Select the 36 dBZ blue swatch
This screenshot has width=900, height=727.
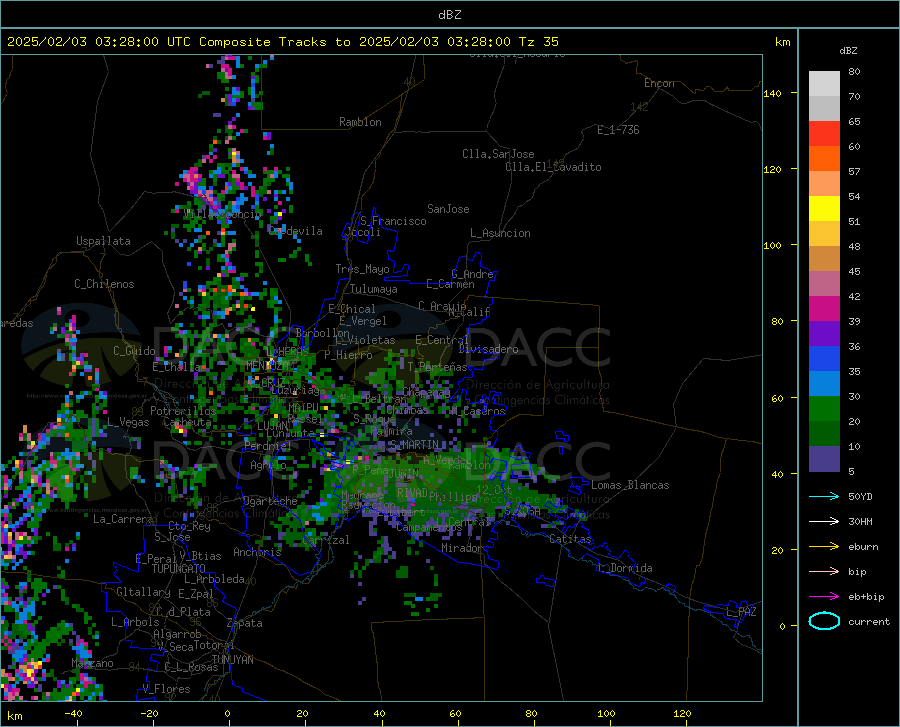click(824, 359)
